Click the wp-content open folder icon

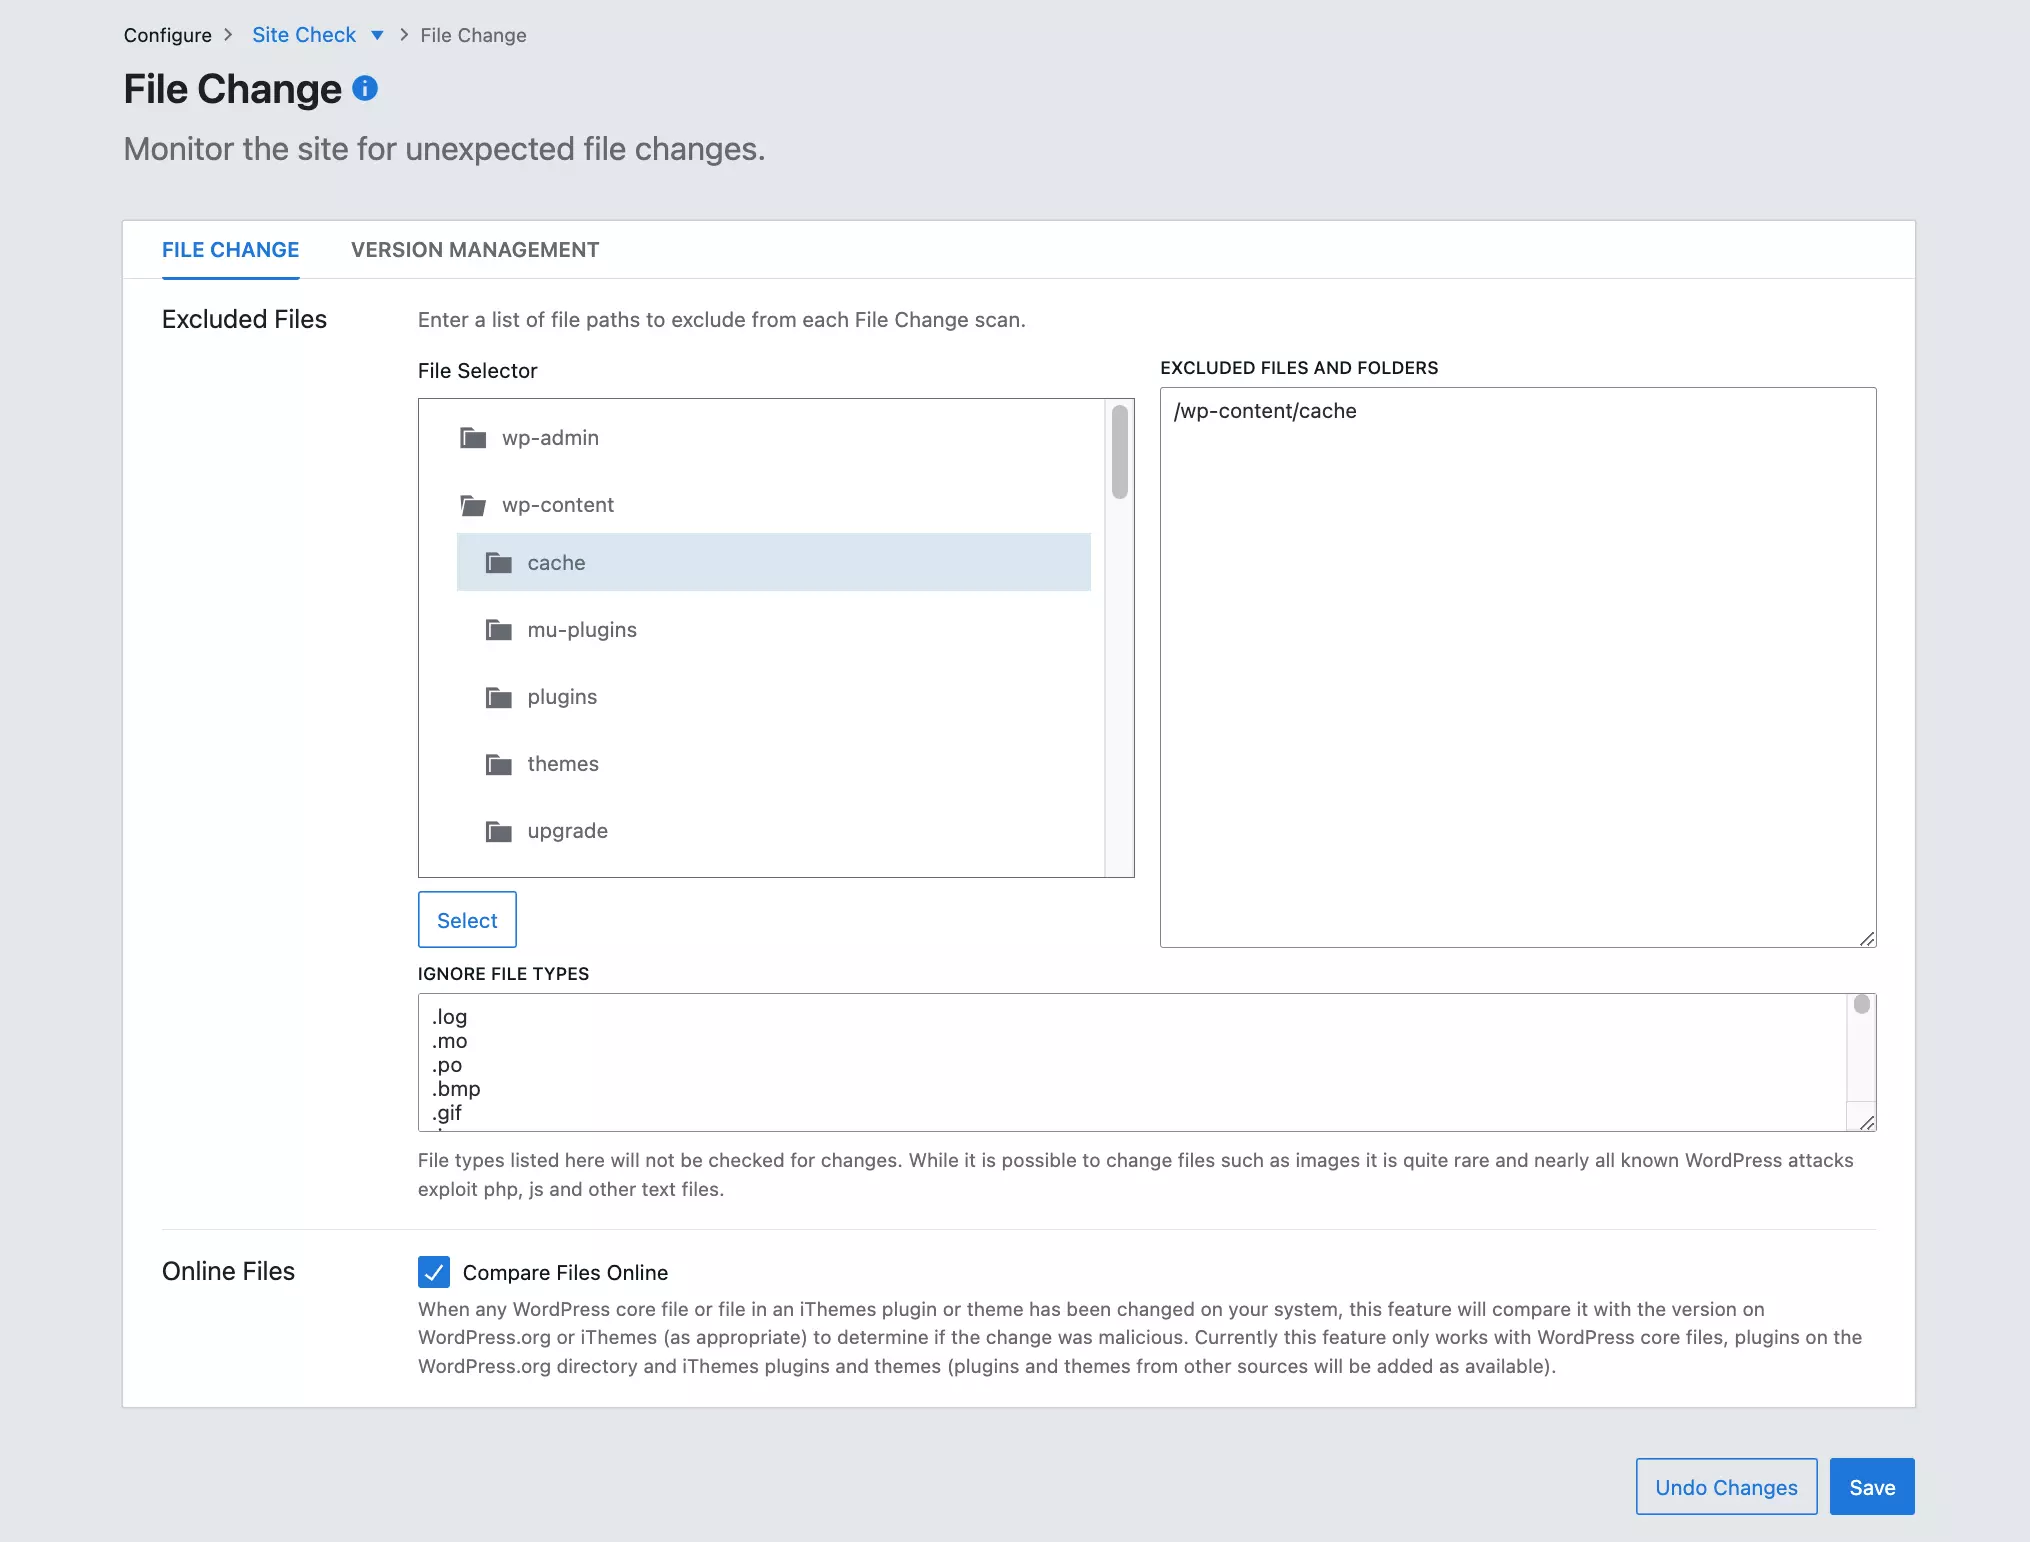pyautogui.click(x=473, y=505)
